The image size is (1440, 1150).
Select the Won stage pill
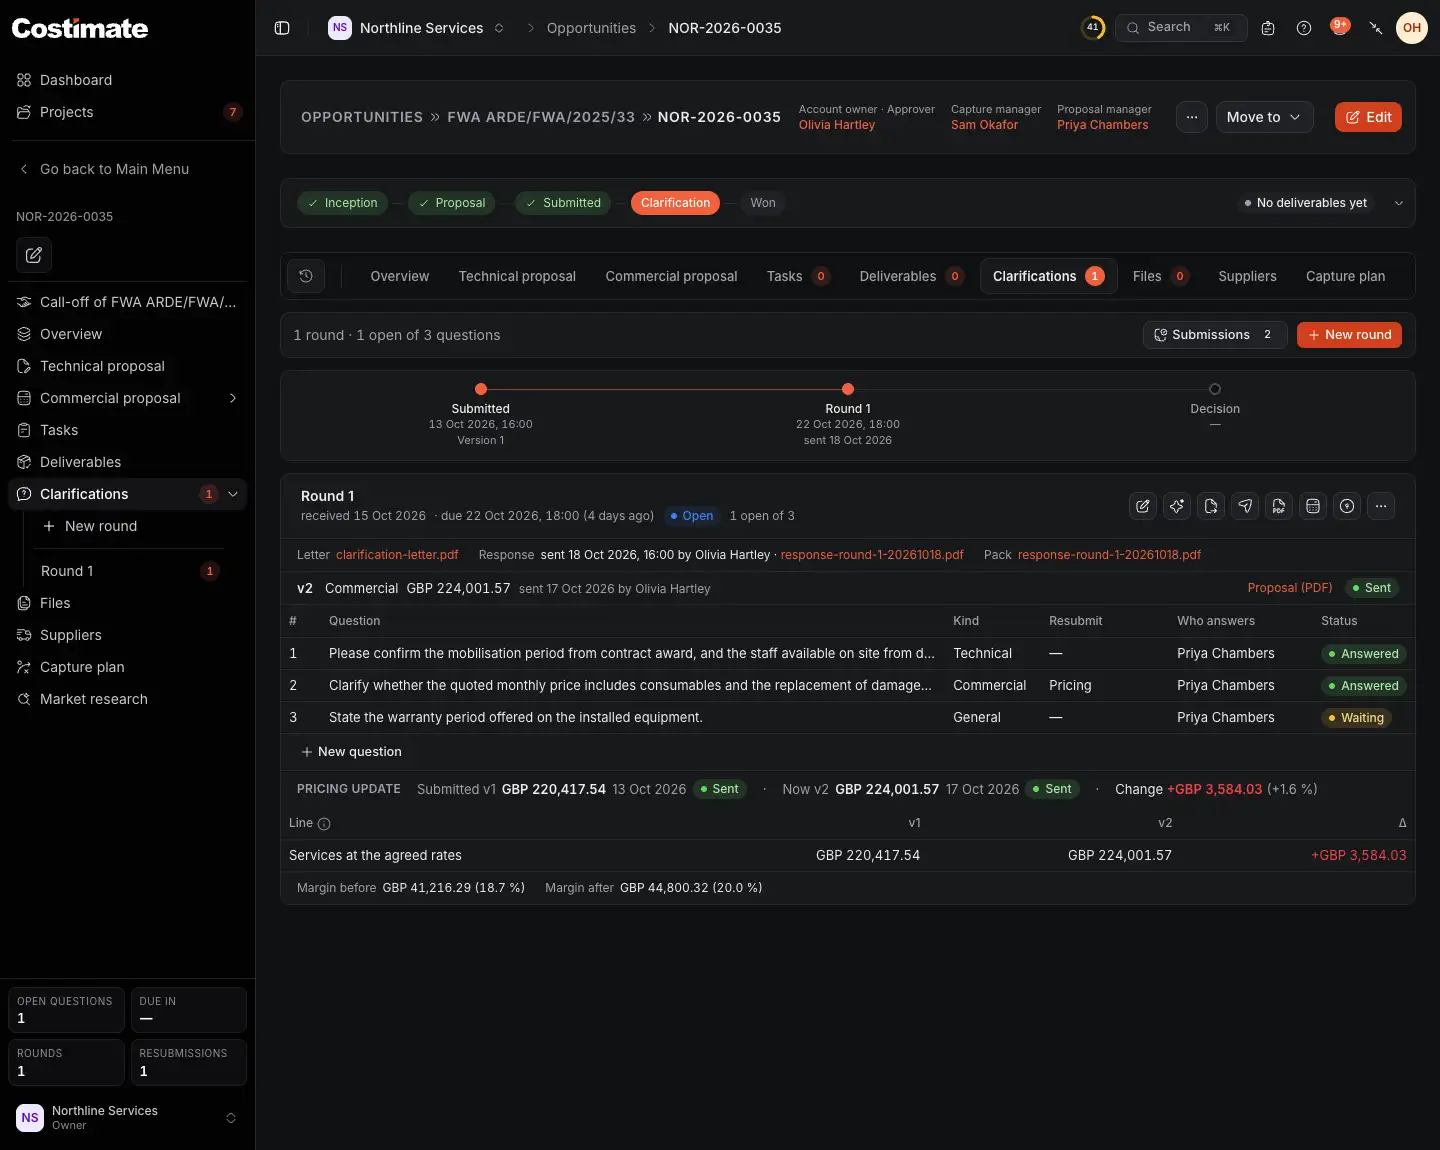click(x=762, y=203)
